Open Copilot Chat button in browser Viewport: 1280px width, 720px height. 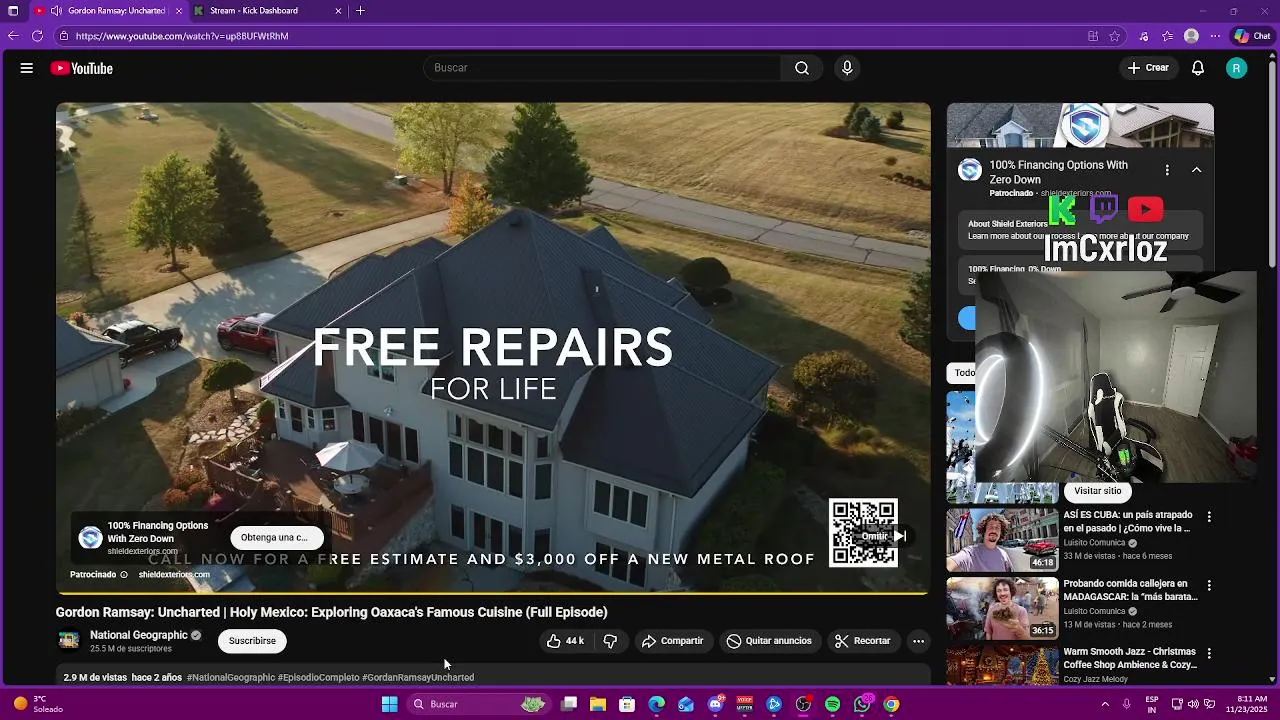tap(1253, 36)
